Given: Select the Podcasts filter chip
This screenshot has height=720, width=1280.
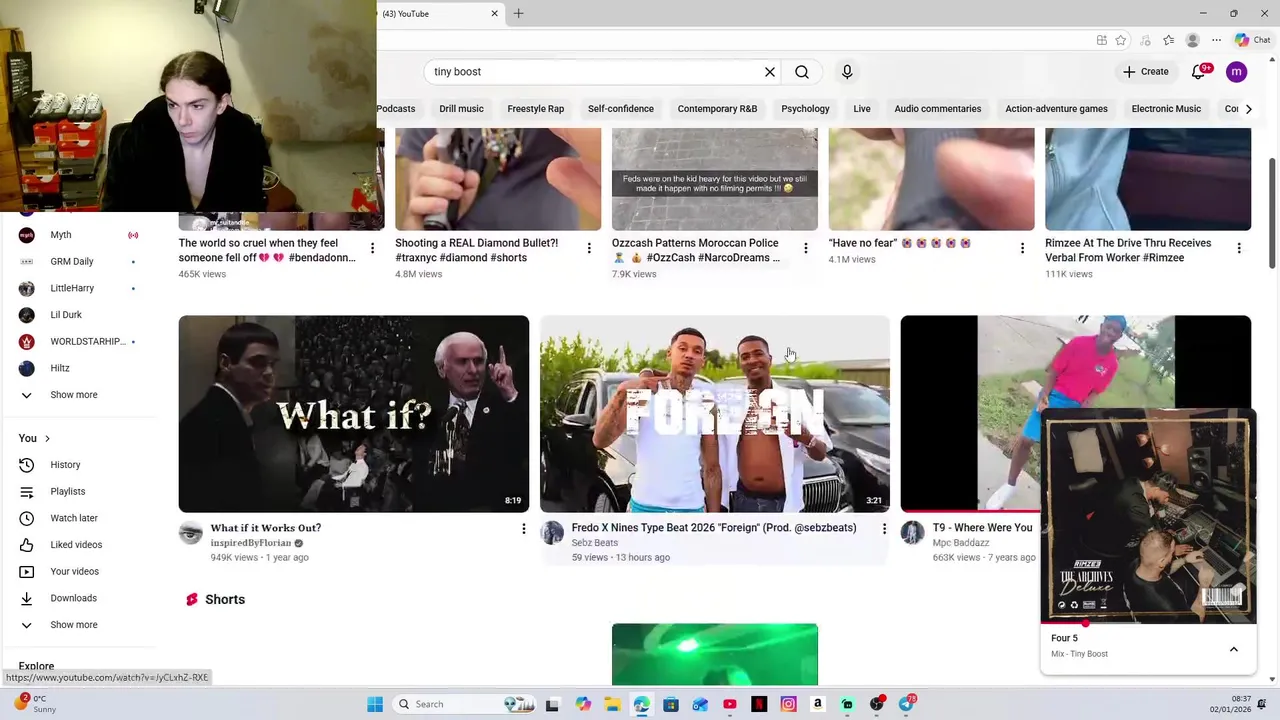Looking at the screenshot, I should pyautogui.click(x=396, y=109).
